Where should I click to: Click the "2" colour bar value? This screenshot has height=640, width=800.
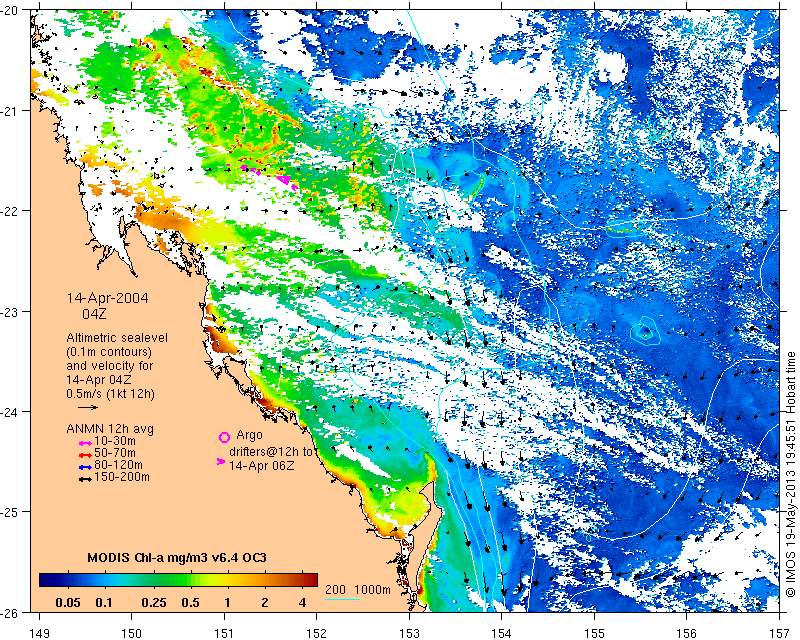[264, 603]
